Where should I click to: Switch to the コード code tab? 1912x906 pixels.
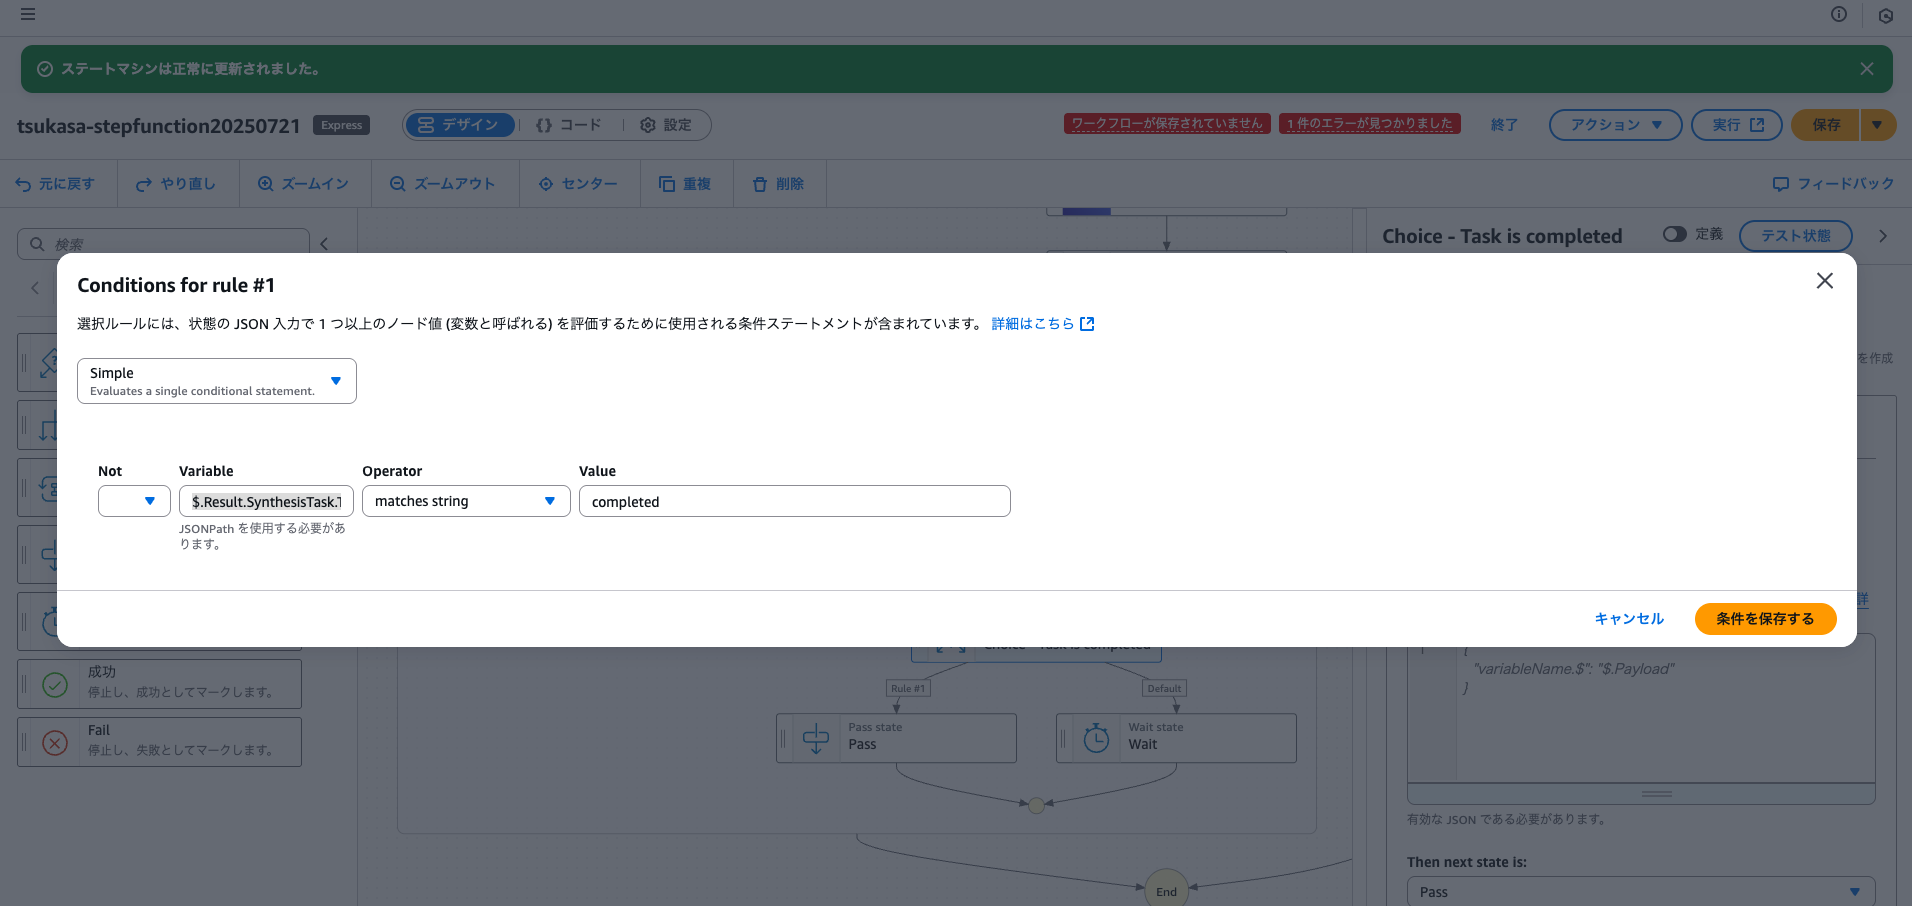[568, 125]
